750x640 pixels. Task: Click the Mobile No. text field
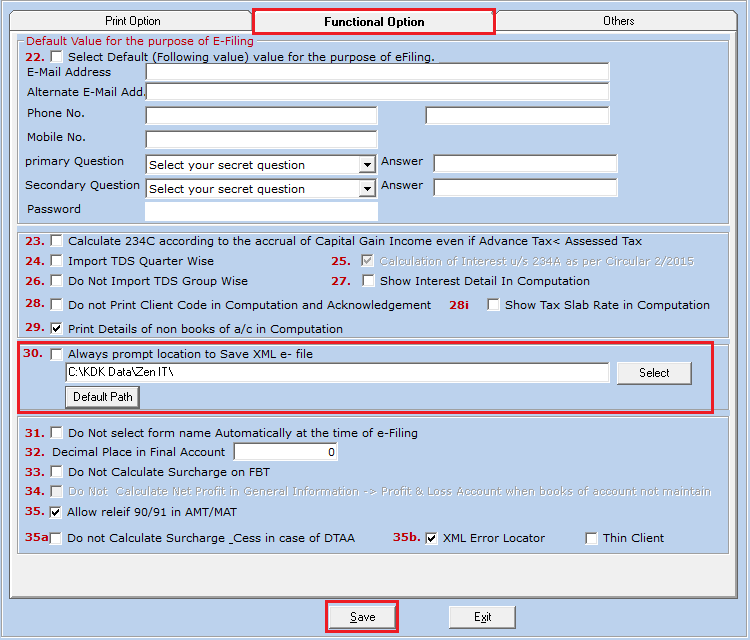(x=261, y=139)
